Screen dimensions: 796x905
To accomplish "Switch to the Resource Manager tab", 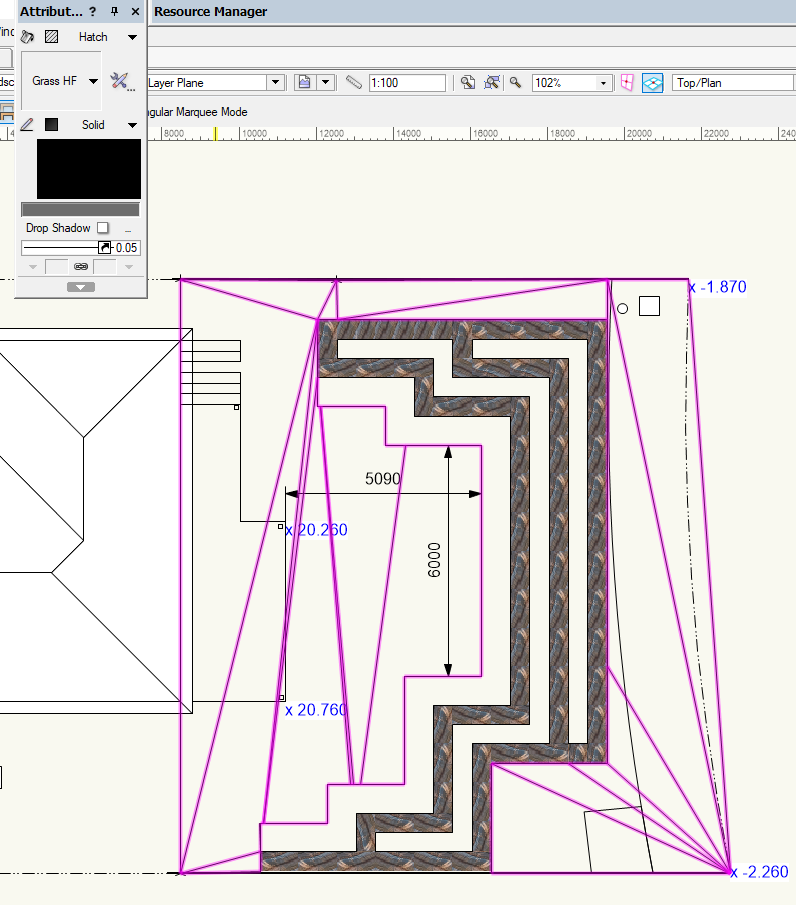I will pyautogui.click(x=210, y=12).
